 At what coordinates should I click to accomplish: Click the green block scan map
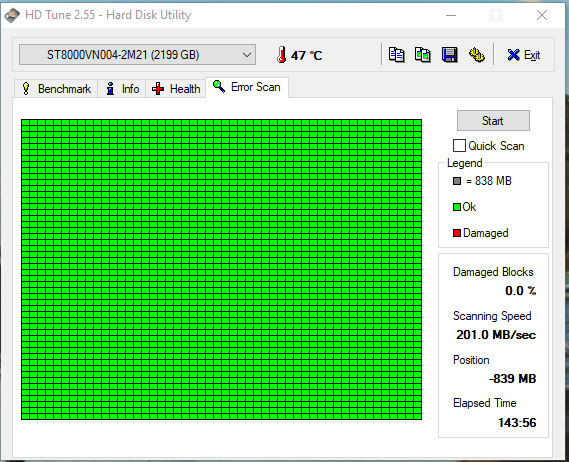(x=221, y=269)
